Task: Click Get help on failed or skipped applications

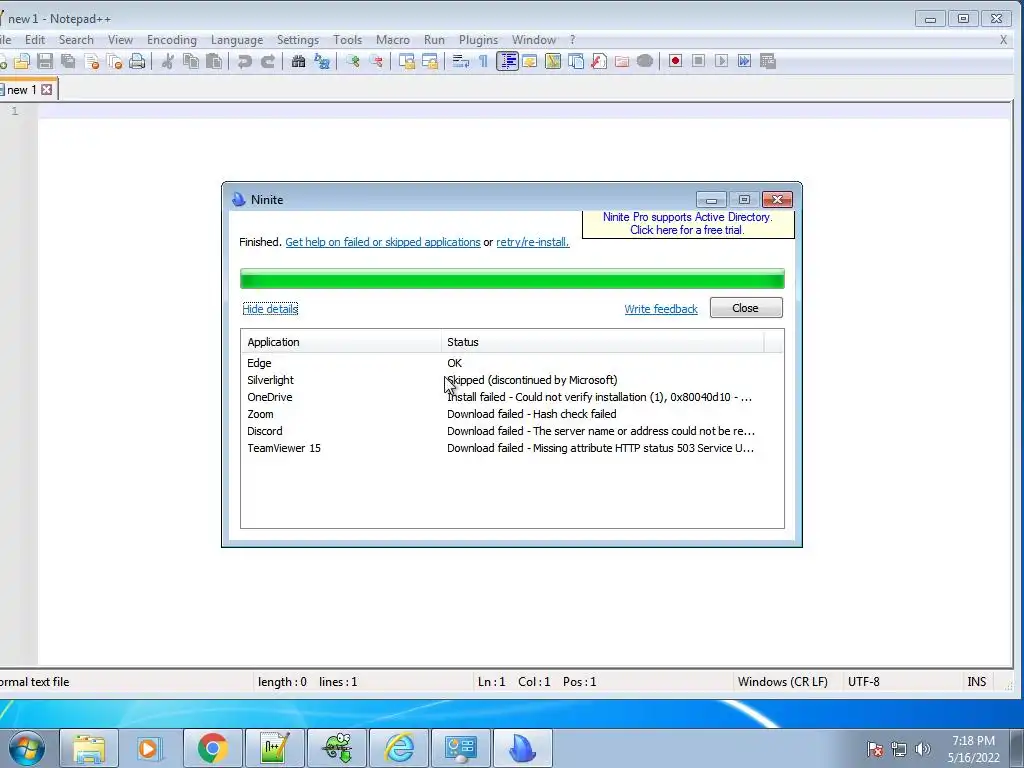Action: click(383, 242)
